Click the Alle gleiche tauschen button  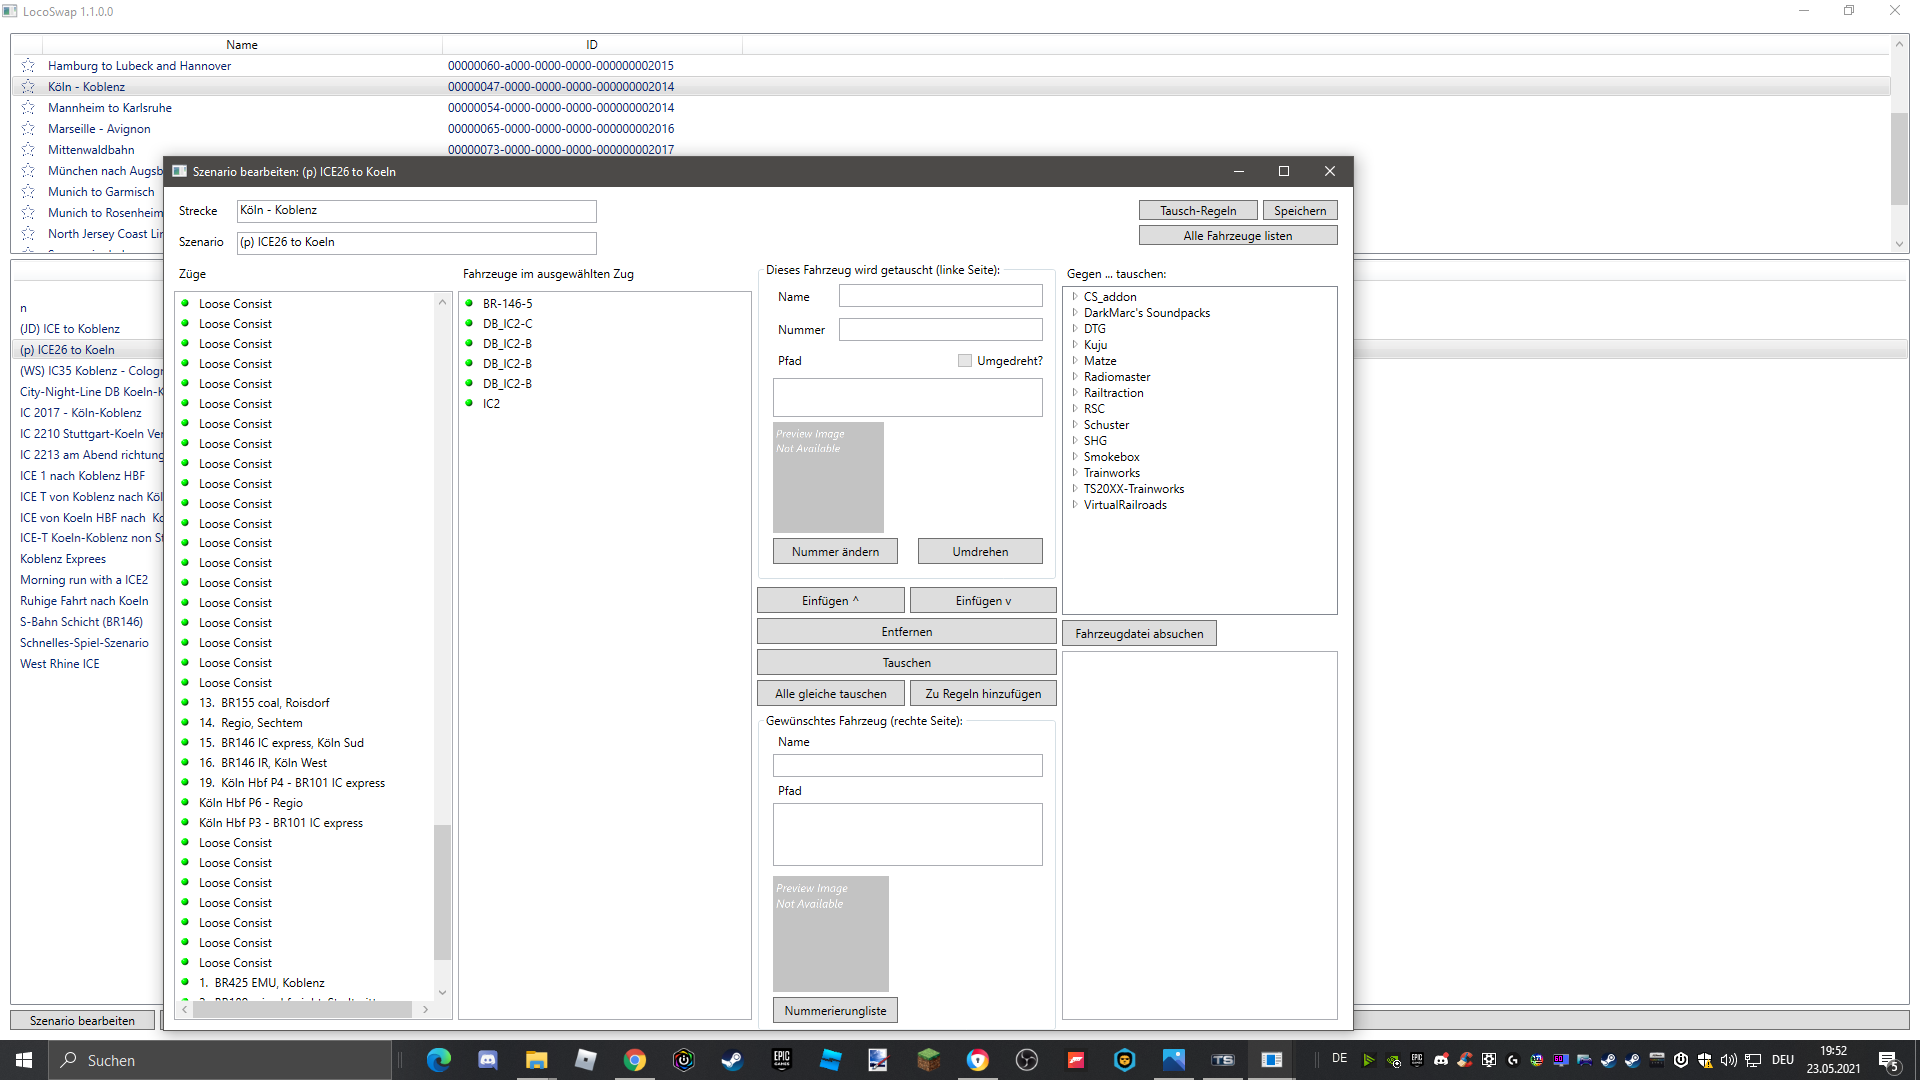click(830, 694)
